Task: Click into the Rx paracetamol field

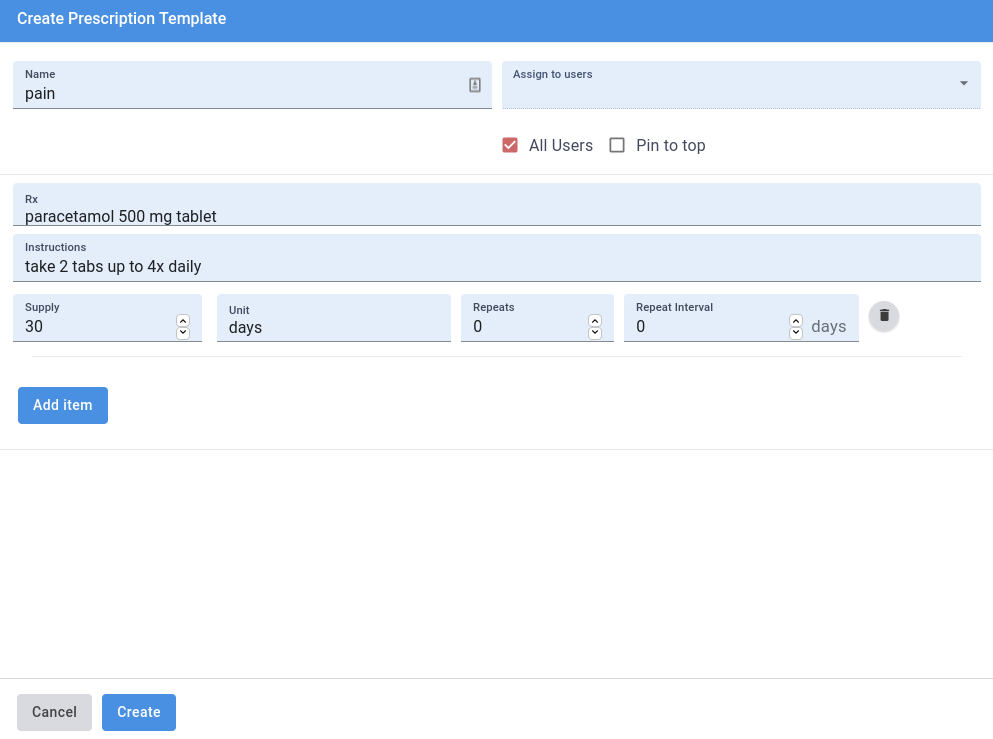Action: point(496,215)
